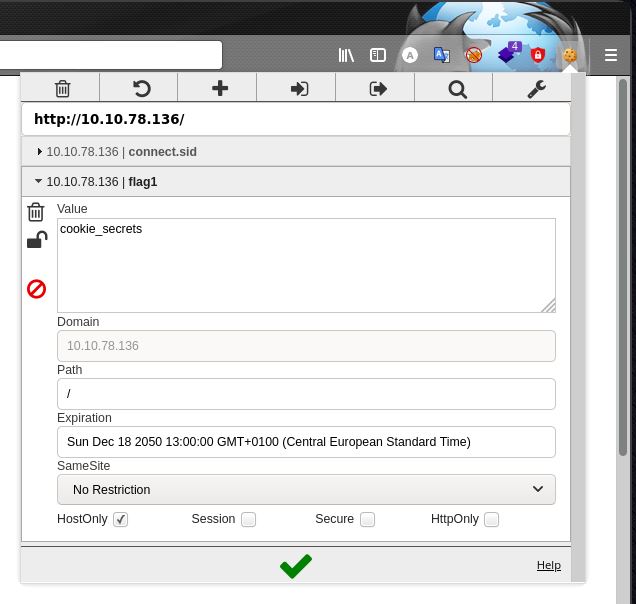Open the blue extension with badge 4
The height and width of the screenshot is (604, 636).
pos(509,52)
